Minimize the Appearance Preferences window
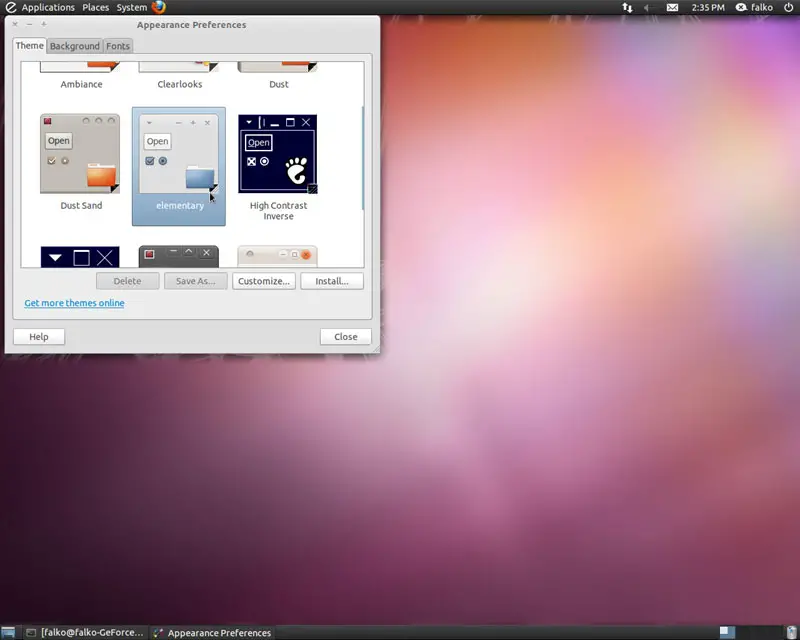Image resolution: width=800 pixels, height=640 pixels. click(x=30, y=24)
